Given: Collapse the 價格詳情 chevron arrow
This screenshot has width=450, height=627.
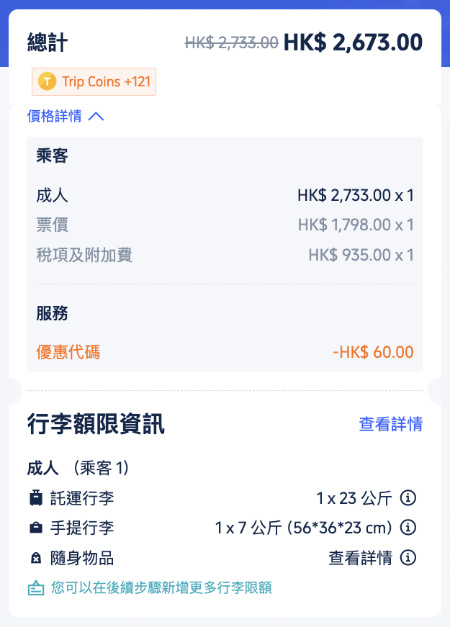Looking at the screenshot, I should coord(96,116).
